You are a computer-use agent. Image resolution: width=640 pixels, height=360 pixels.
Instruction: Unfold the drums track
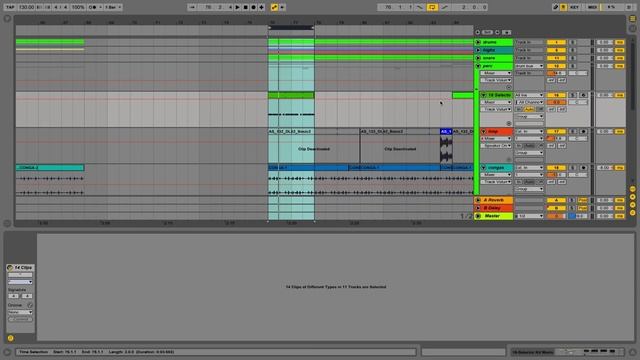tap(478, 42)
